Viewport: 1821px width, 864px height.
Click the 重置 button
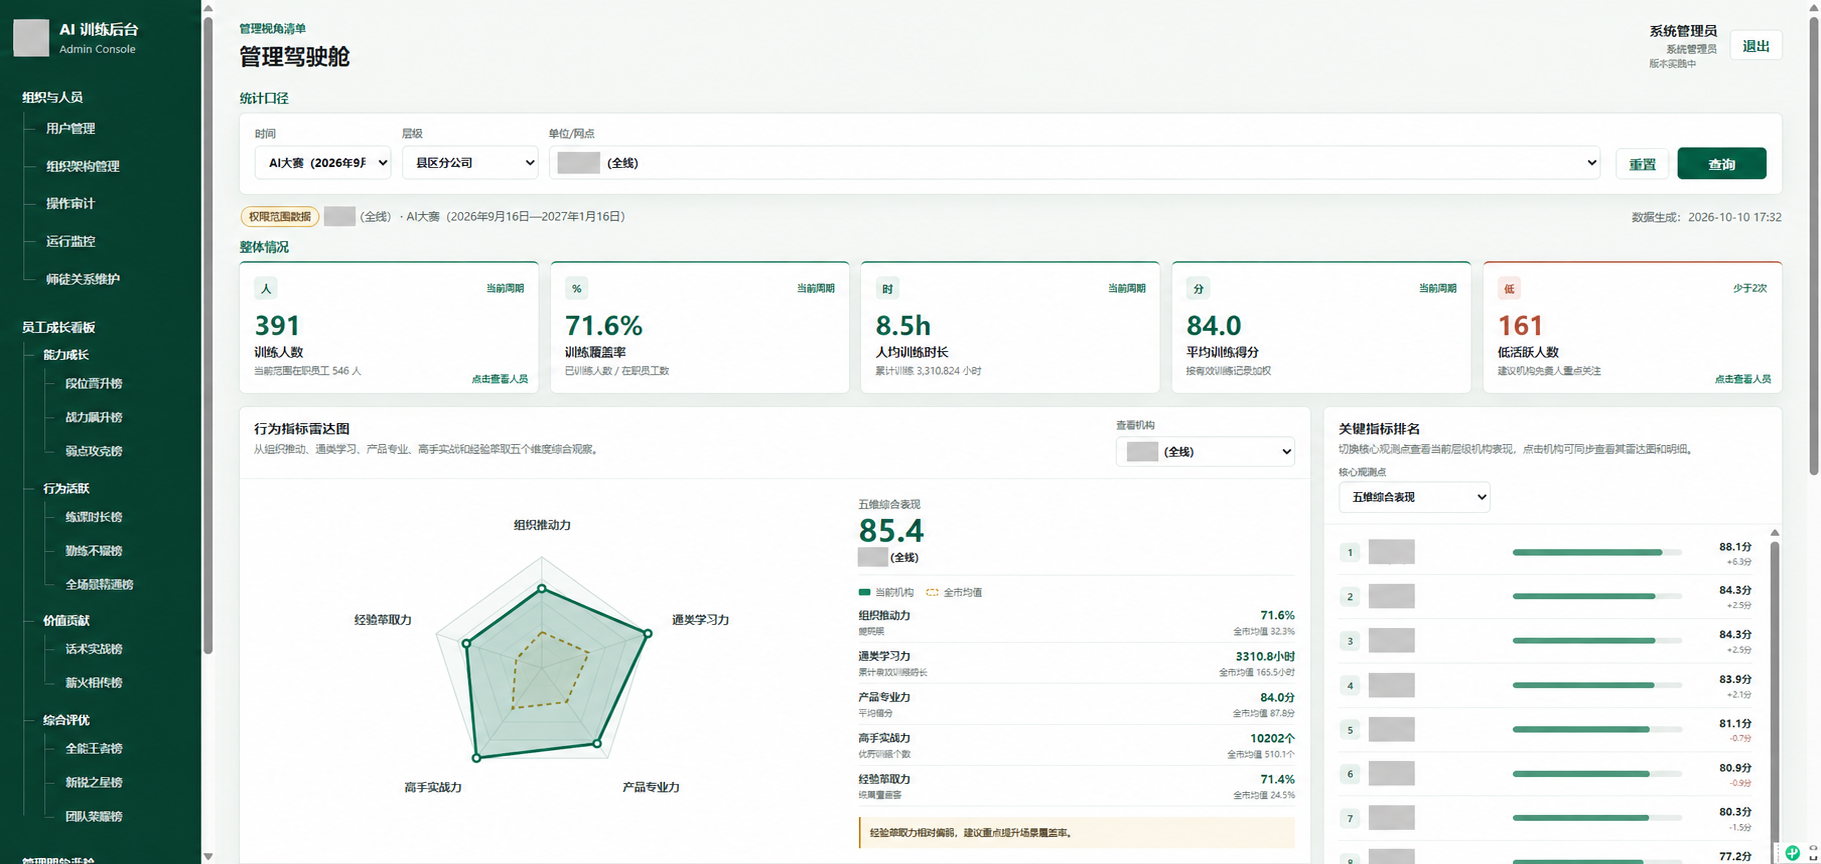(1642, 164)
